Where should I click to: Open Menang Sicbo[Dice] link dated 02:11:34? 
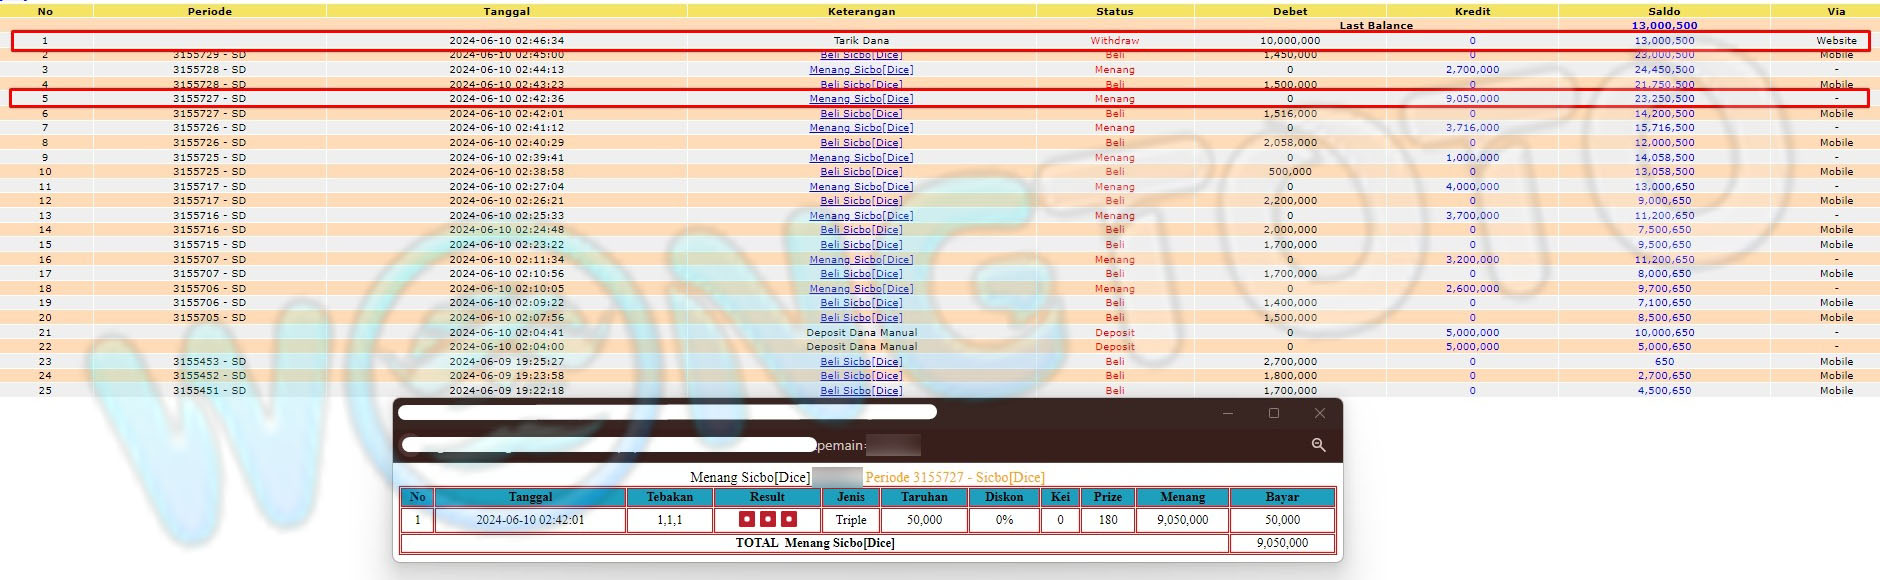point(861,260)
